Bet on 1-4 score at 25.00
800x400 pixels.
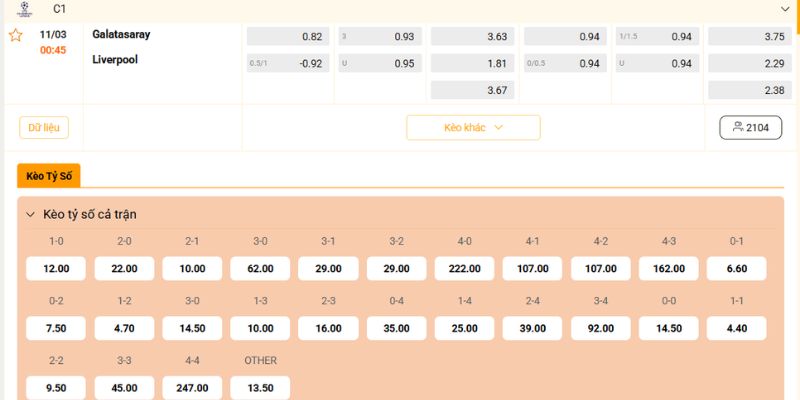[464, 328]
